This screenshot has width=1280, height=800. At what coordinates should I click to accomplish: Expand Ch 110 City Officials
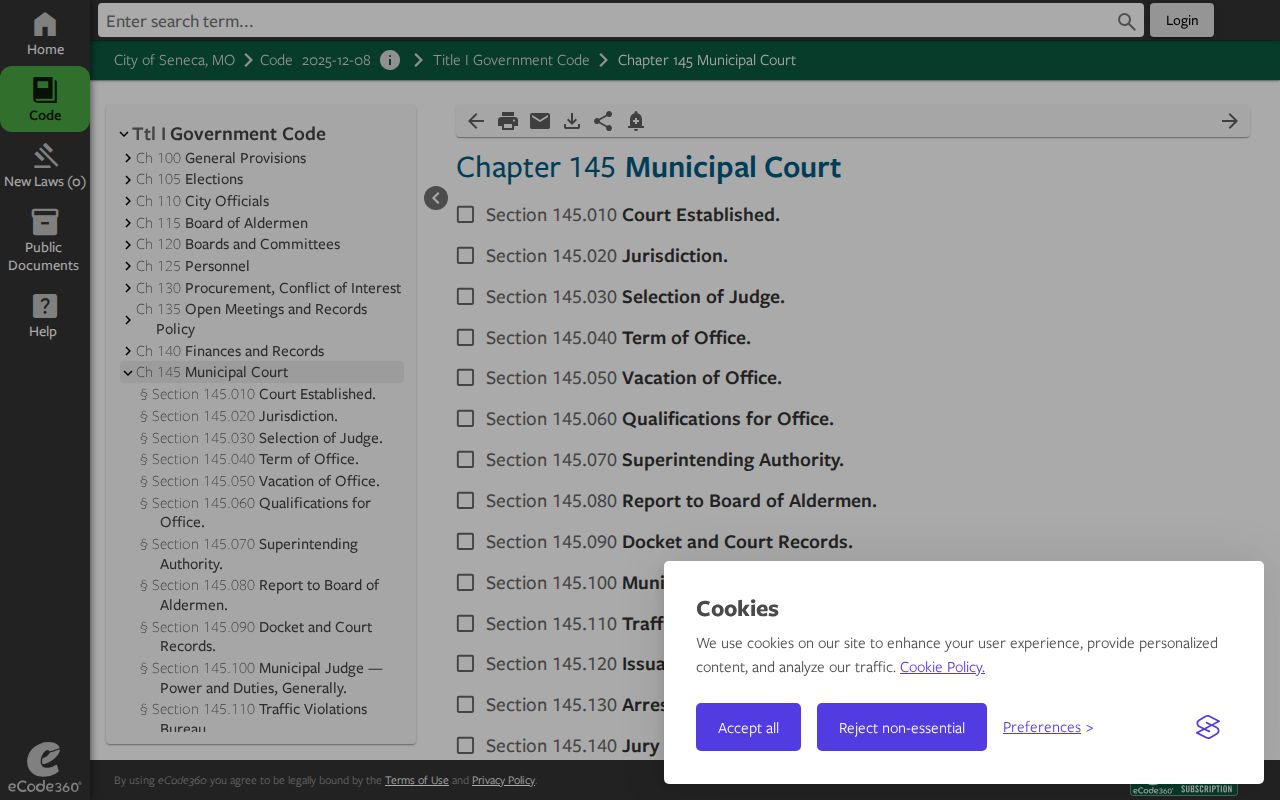click(128, 201)
